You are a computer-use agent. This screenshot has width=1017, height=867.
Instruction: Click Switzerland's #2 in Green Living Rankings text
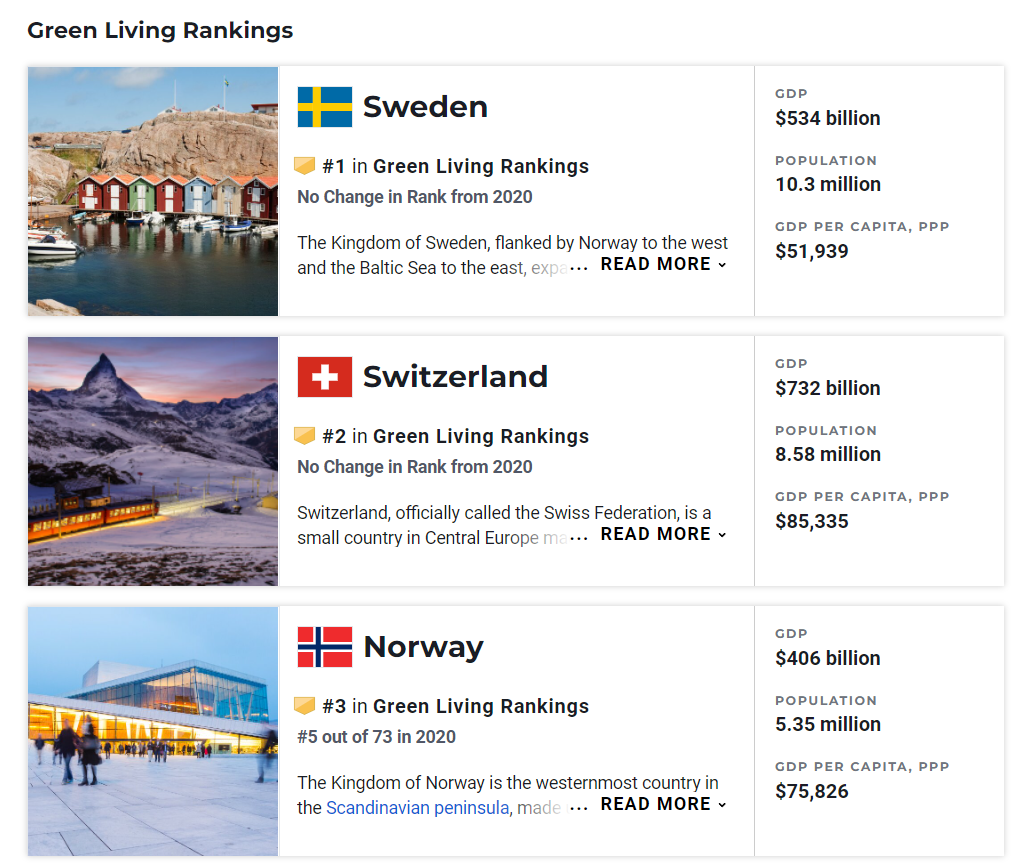coord(455,436)
